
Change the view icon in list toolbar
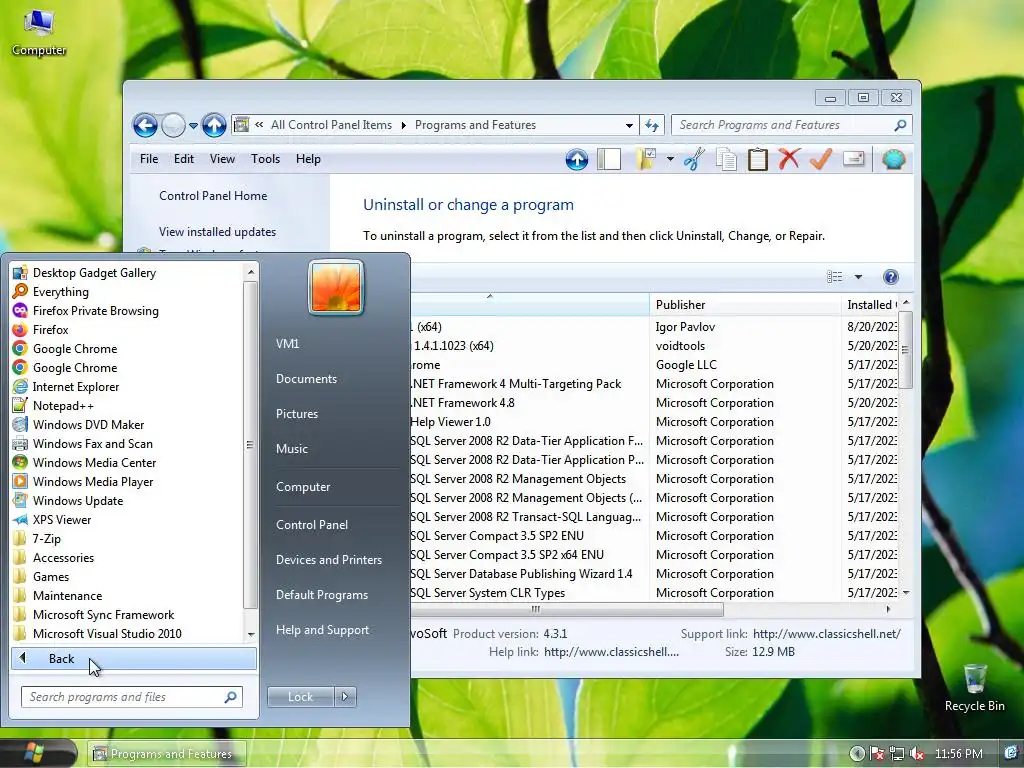coord(835,277)
